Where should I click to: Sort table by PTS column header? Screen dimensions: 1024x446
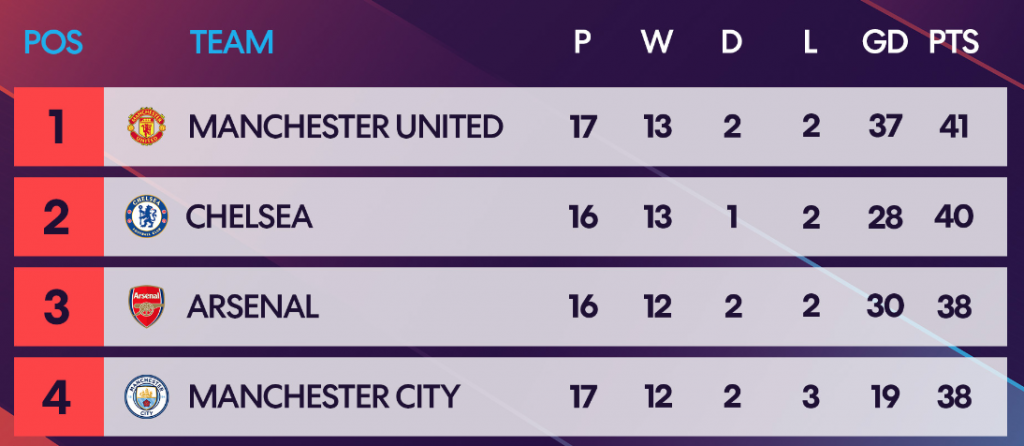pos(954,43)
